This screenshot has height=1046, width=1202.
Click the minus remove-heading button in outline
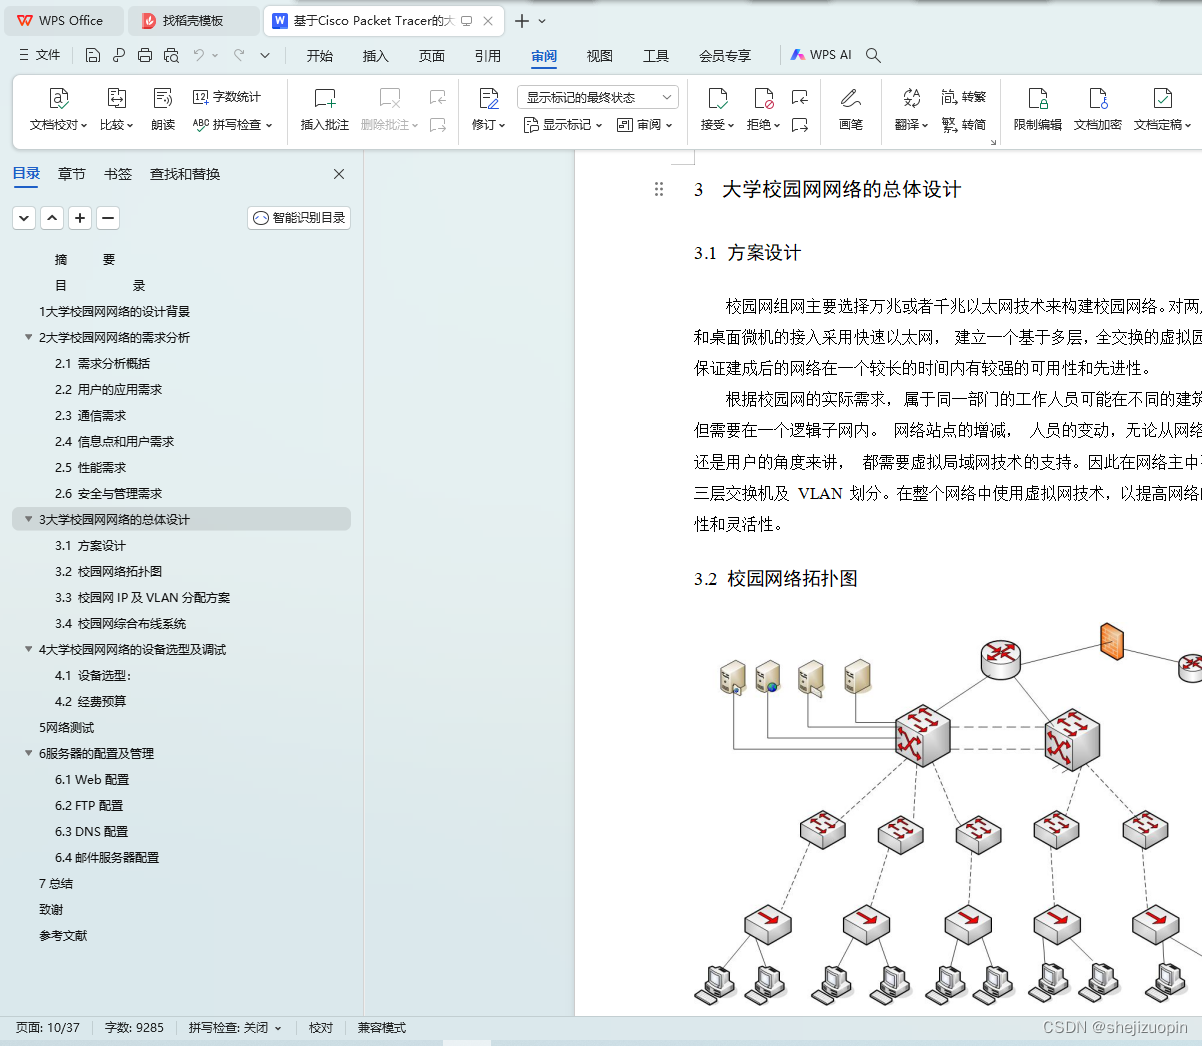point(109,218)
